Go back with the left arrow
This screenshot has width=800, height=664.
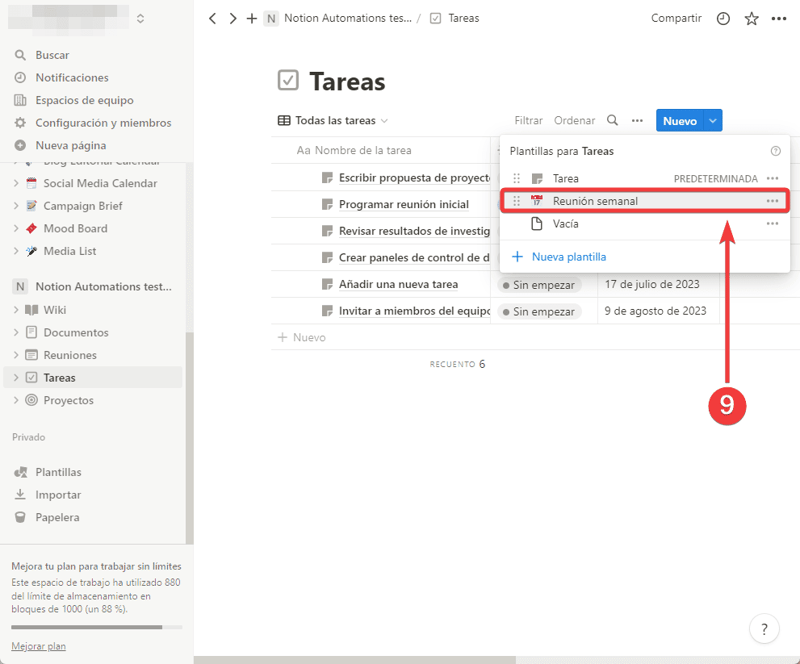(x=212, y=19)
